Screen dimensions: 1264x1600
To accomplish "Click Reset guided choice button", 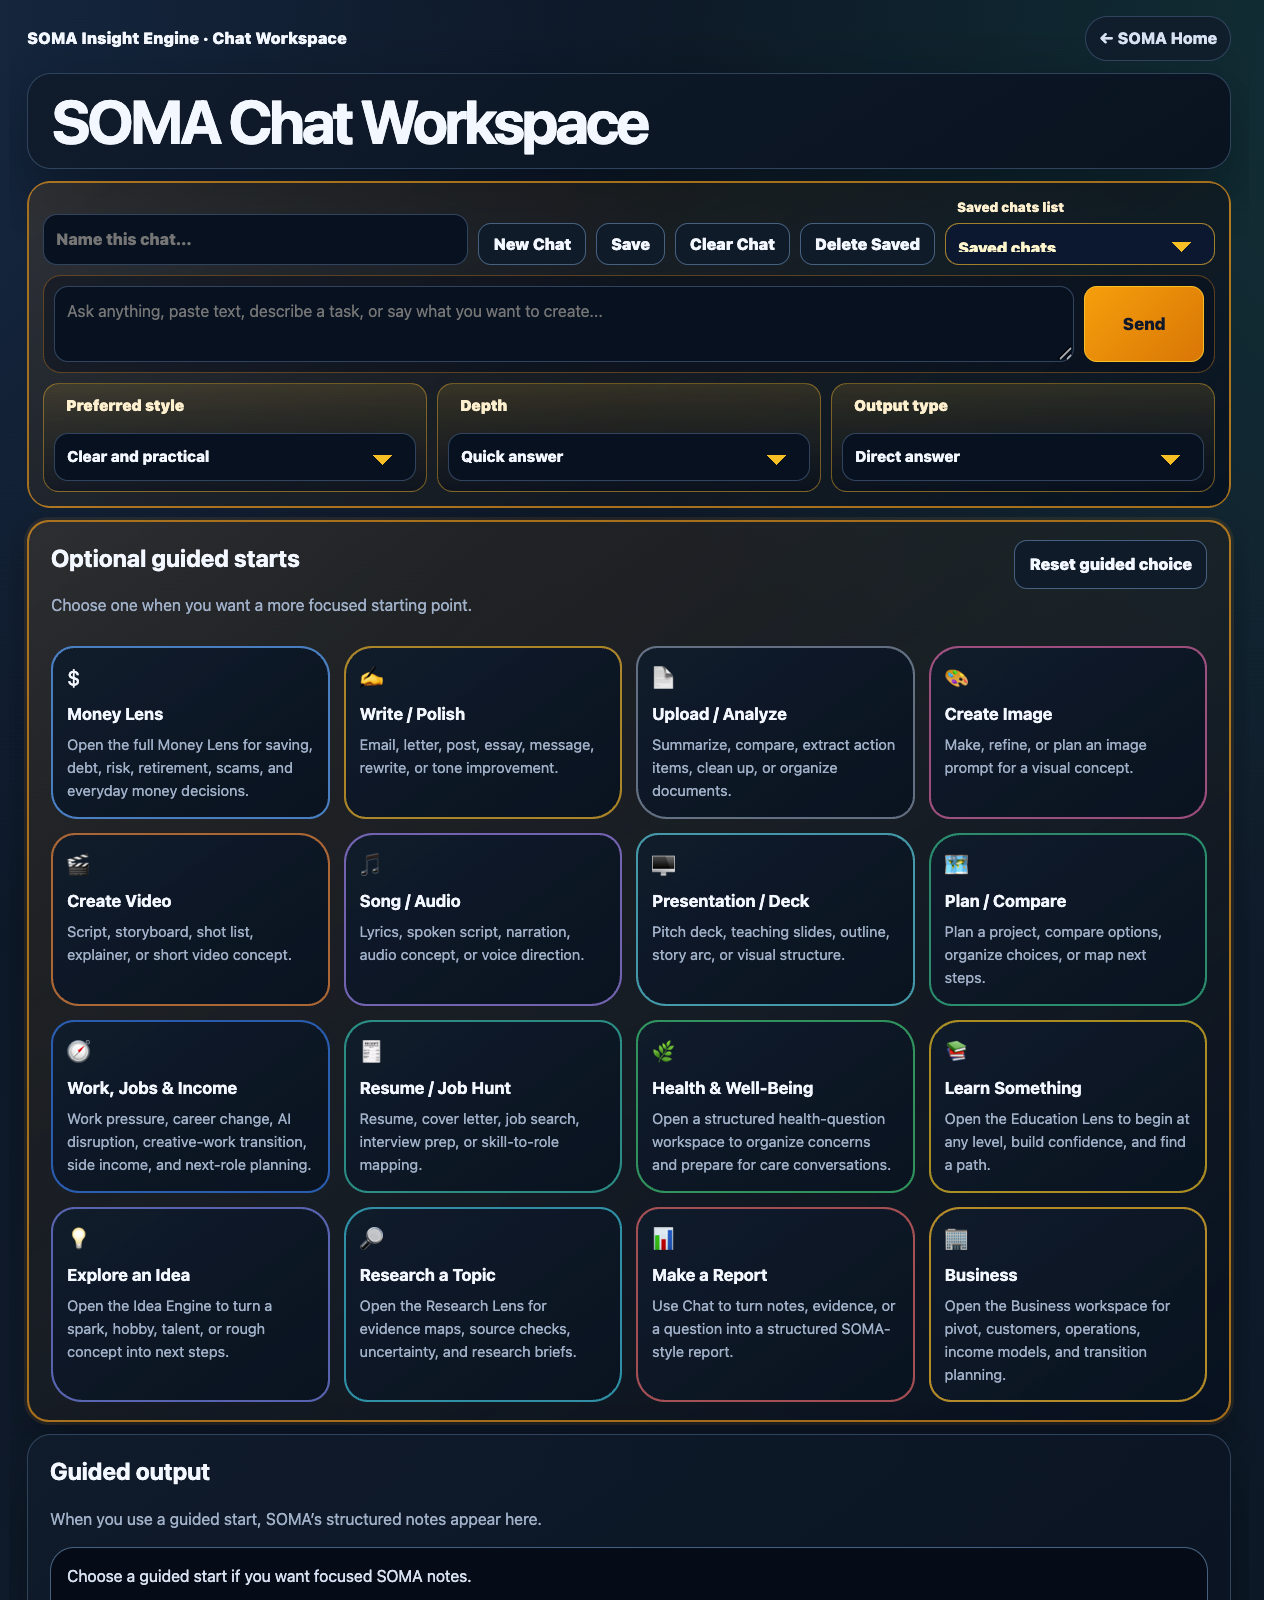I will coord(1110,565).
